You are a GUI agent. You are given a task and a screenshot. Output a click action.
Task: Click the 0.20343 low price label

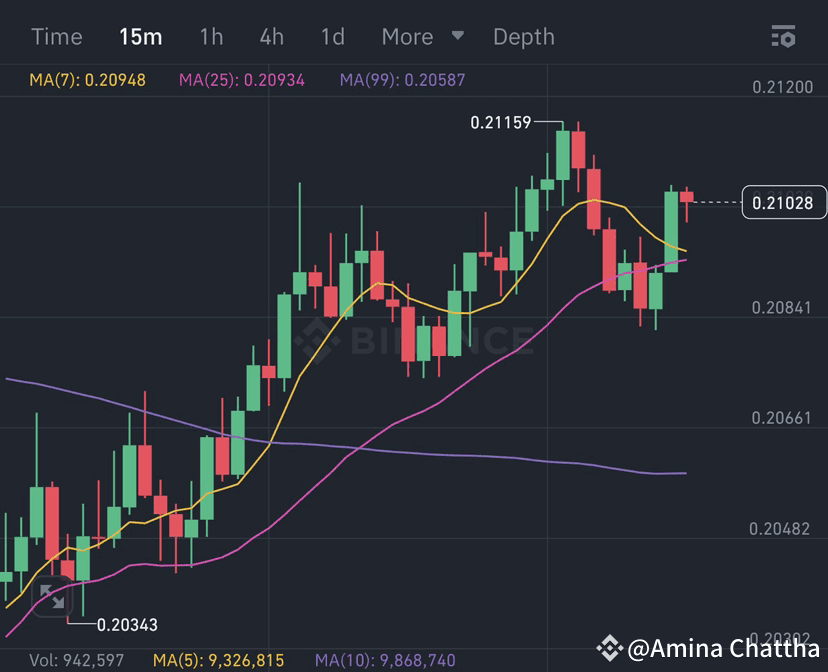130,624
